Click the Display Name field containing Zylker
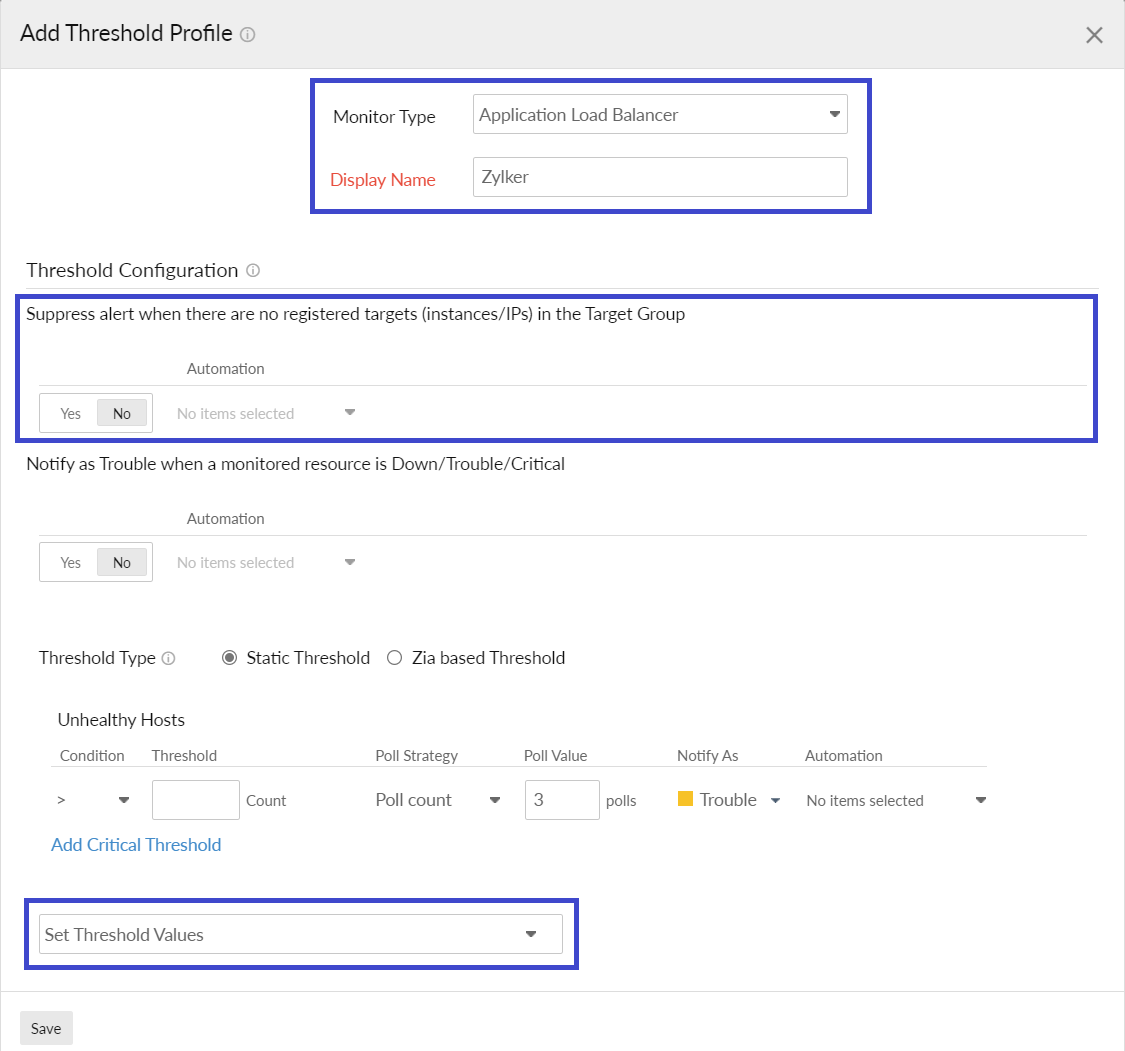The width and height of the screenshot is (1125, 1051). pos(660,177)
